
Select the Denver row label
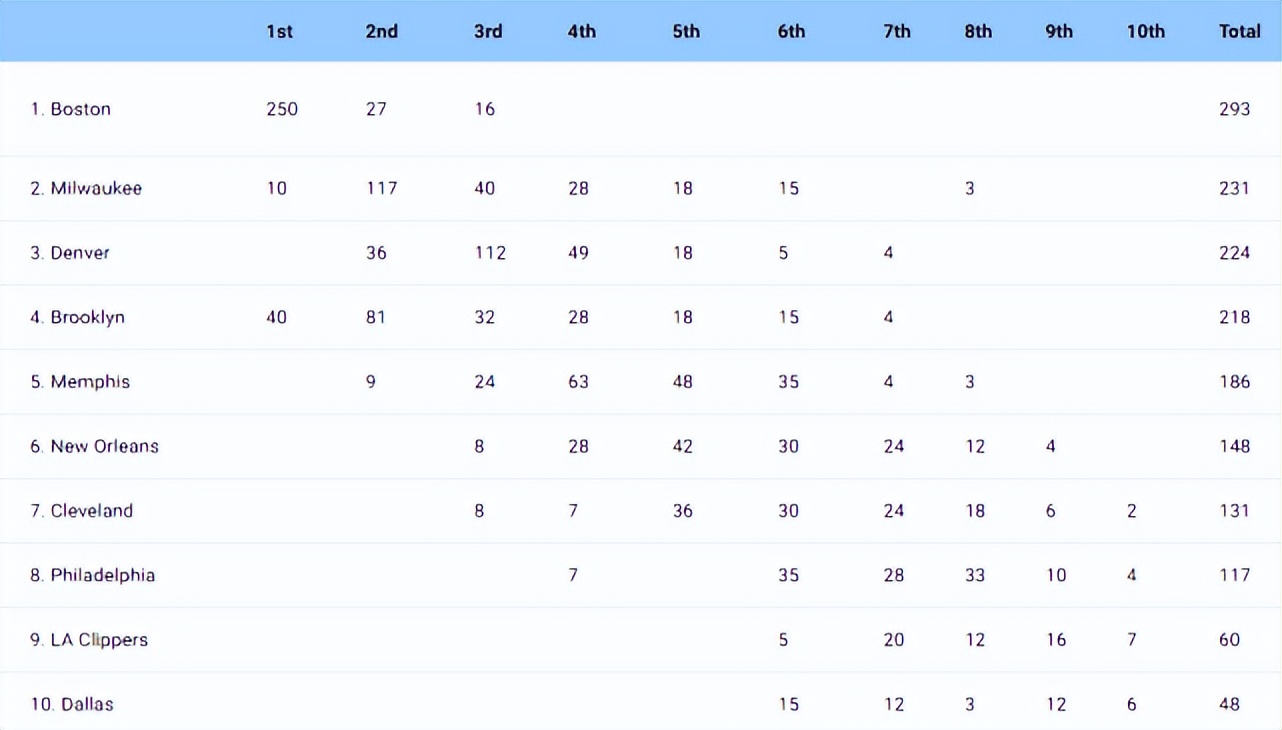(70, 253)
